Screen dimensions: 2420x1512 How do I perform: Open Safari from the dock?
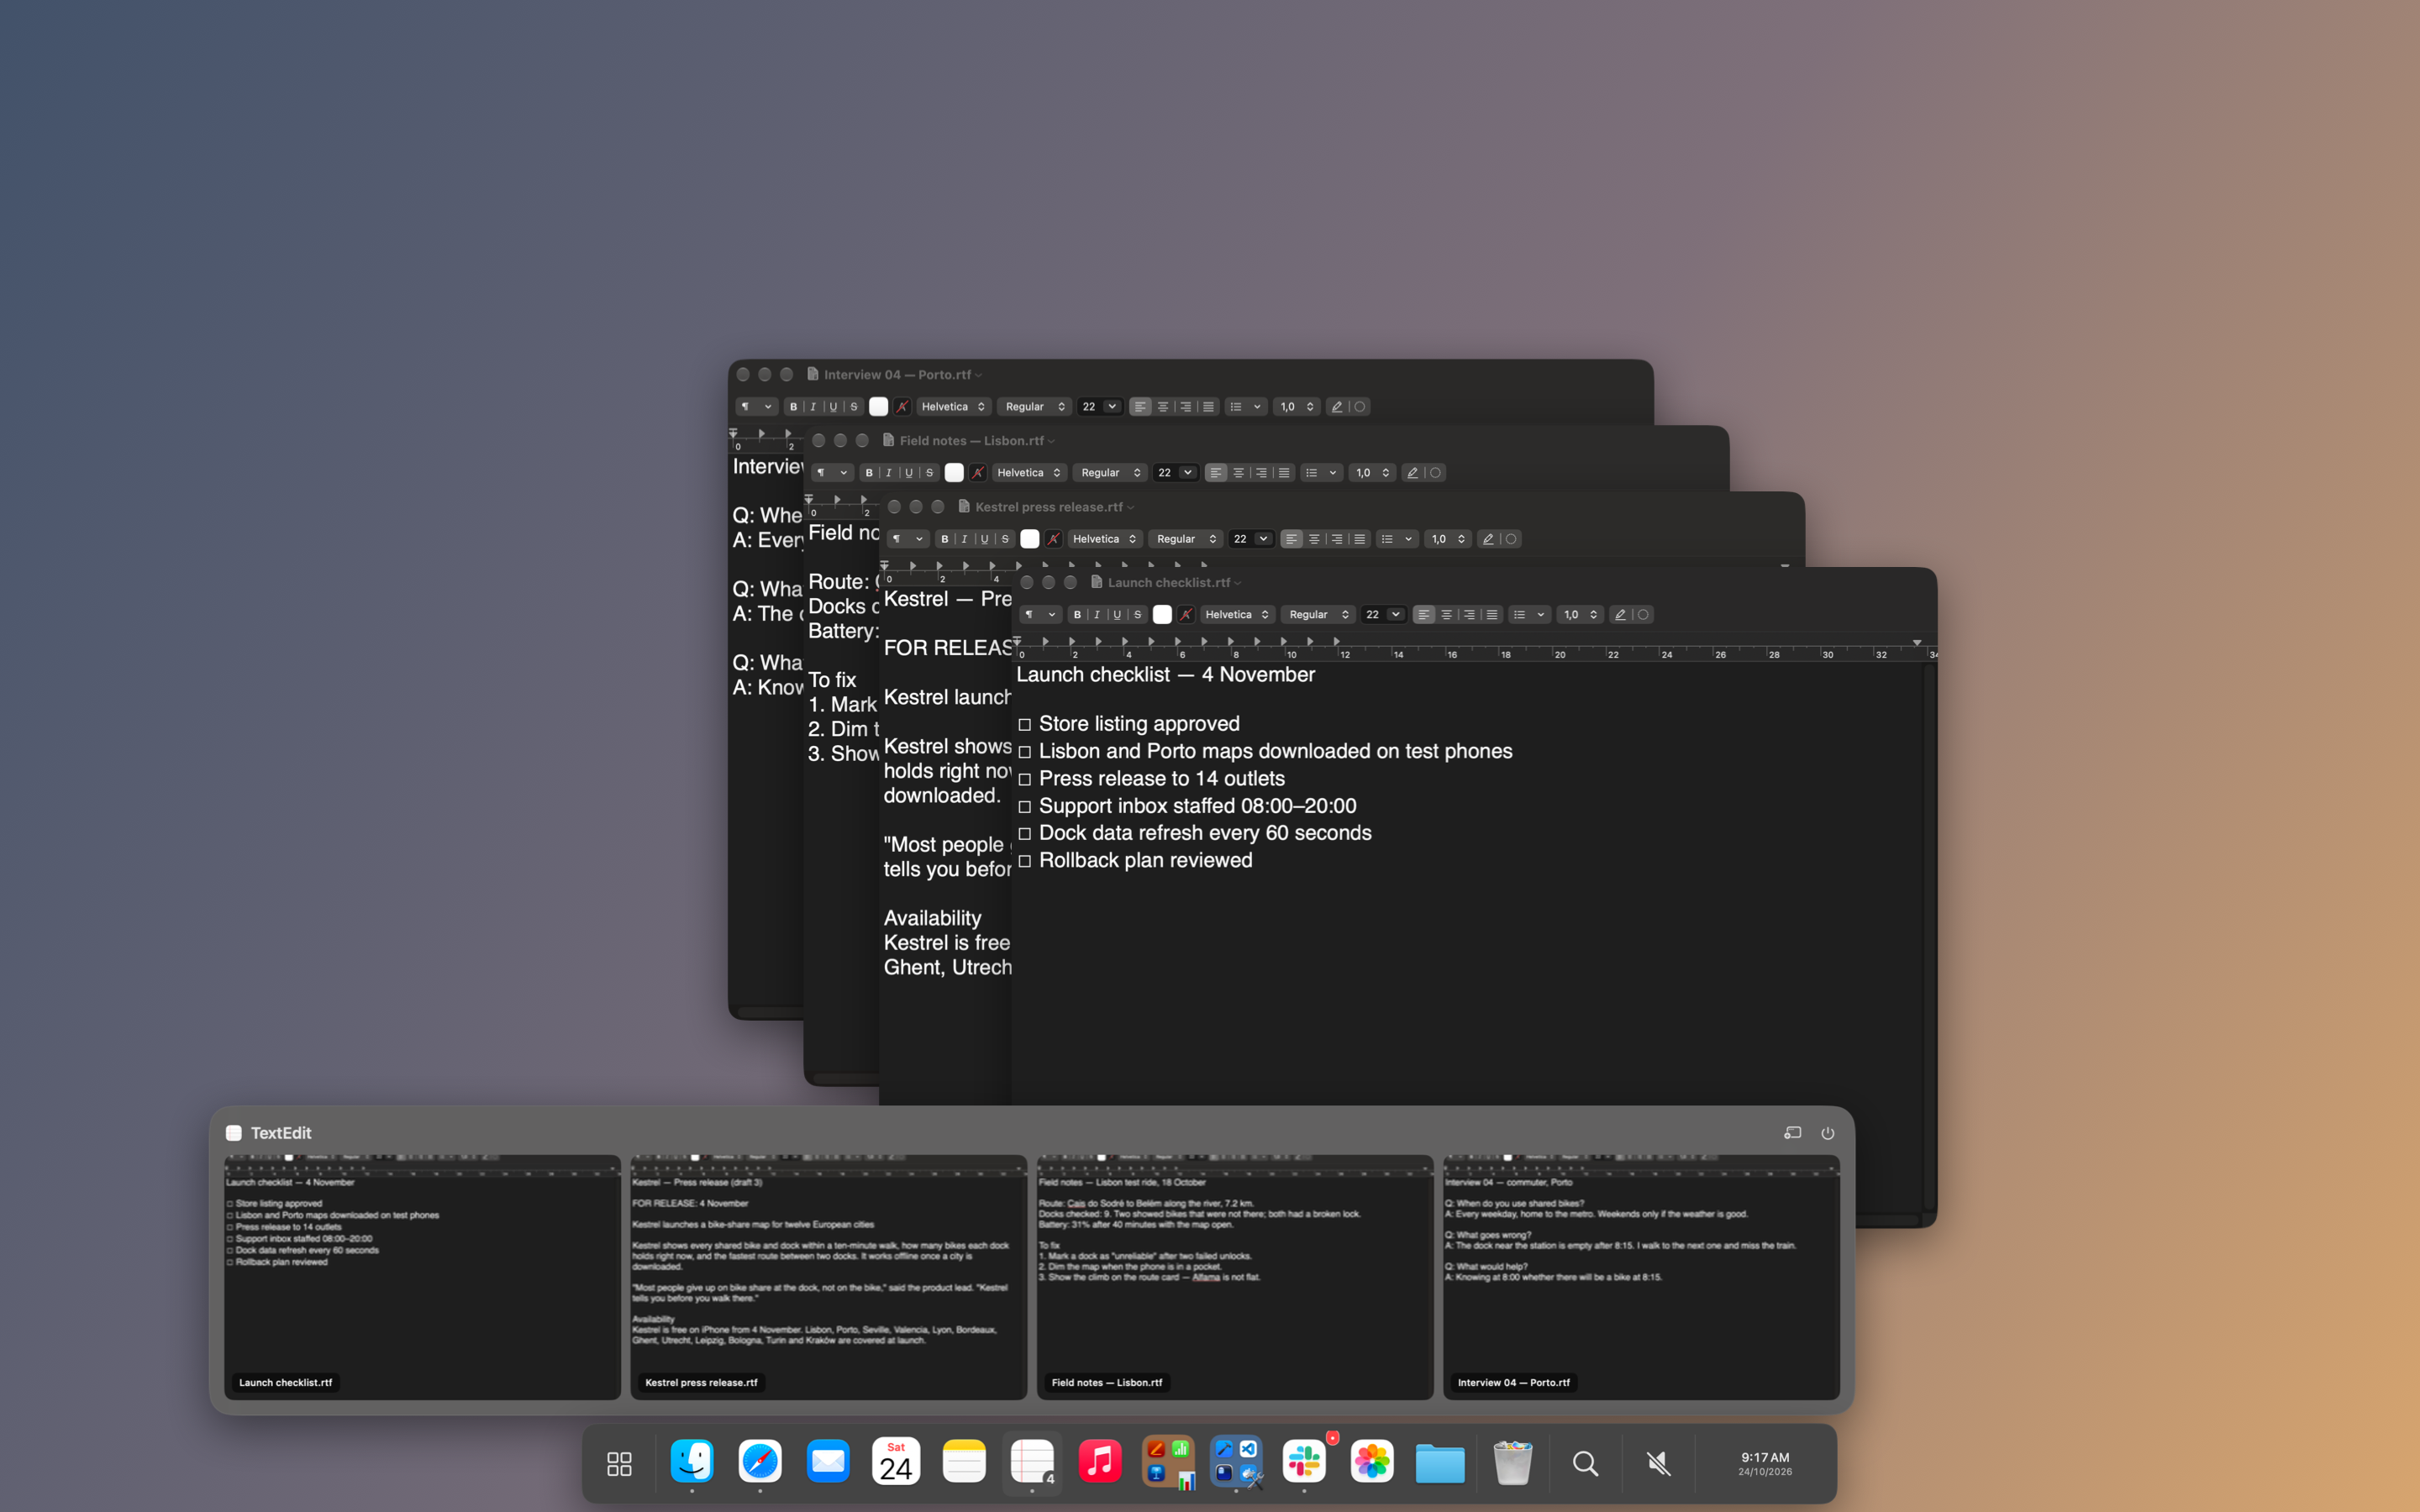pyautogui.click(x=760, y=1461)
